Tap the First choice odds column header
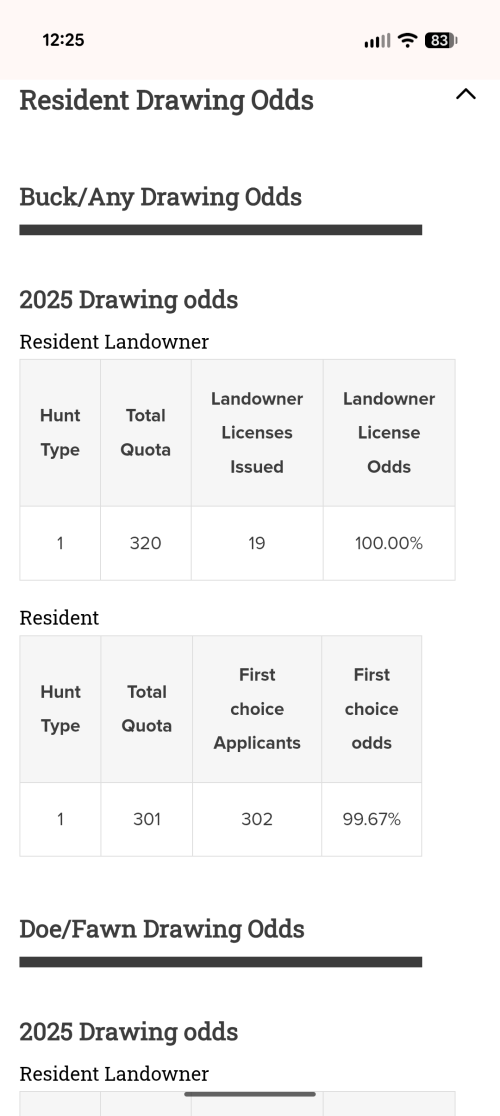500x1116 pixels. (371, 709)
